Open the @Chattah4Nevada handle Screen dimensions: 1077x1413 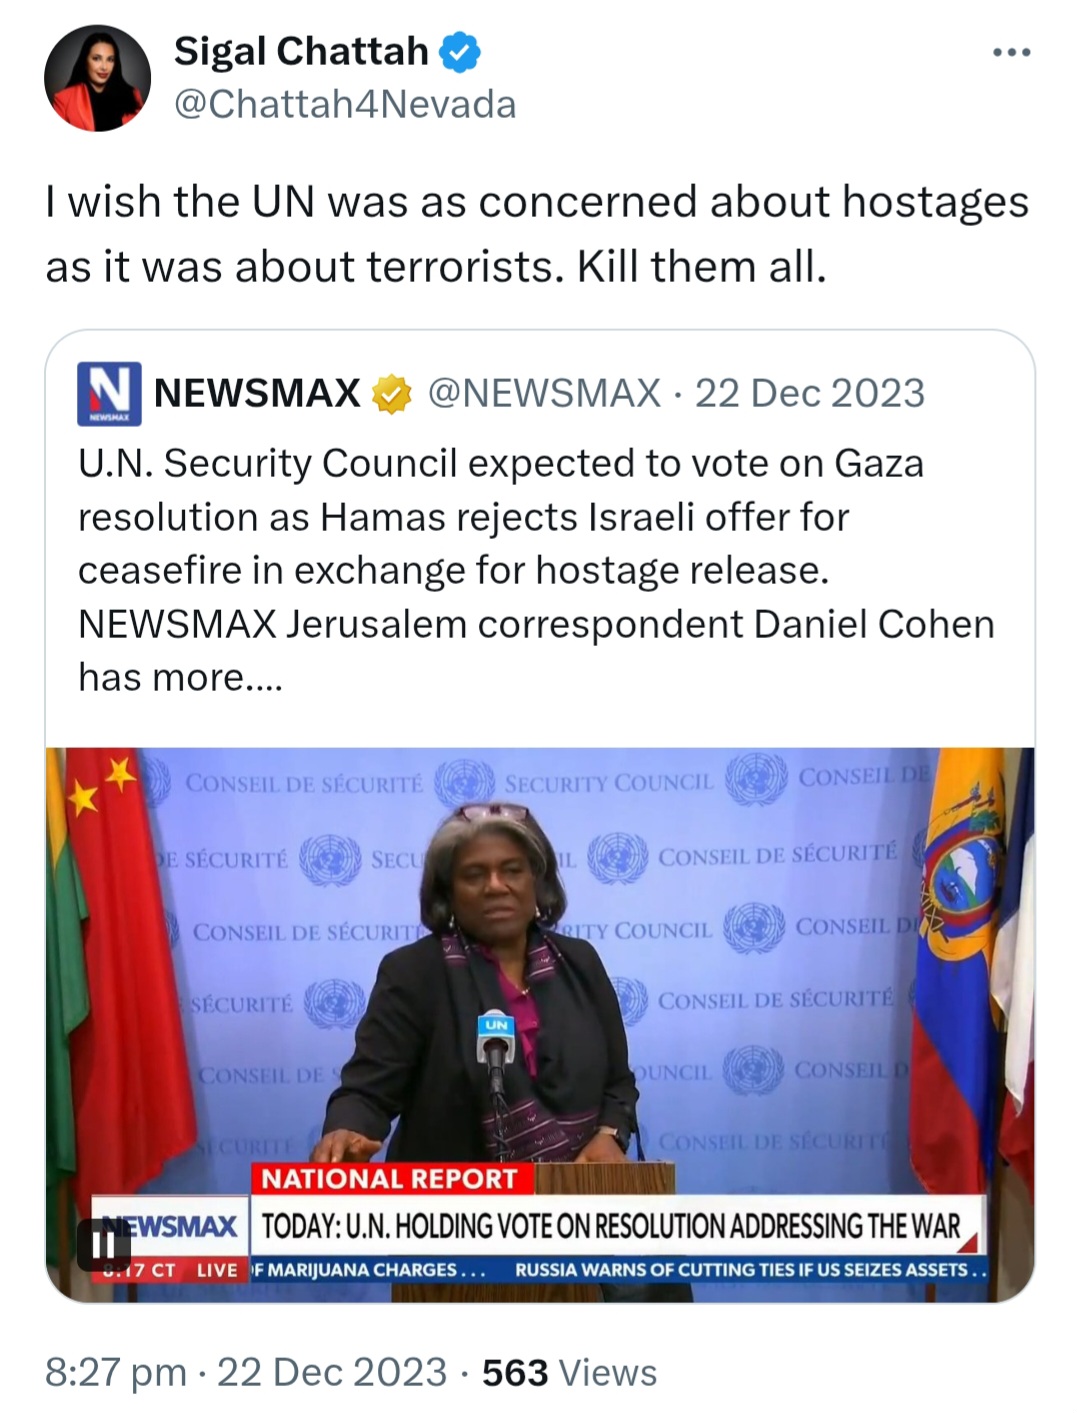[345, 104]
